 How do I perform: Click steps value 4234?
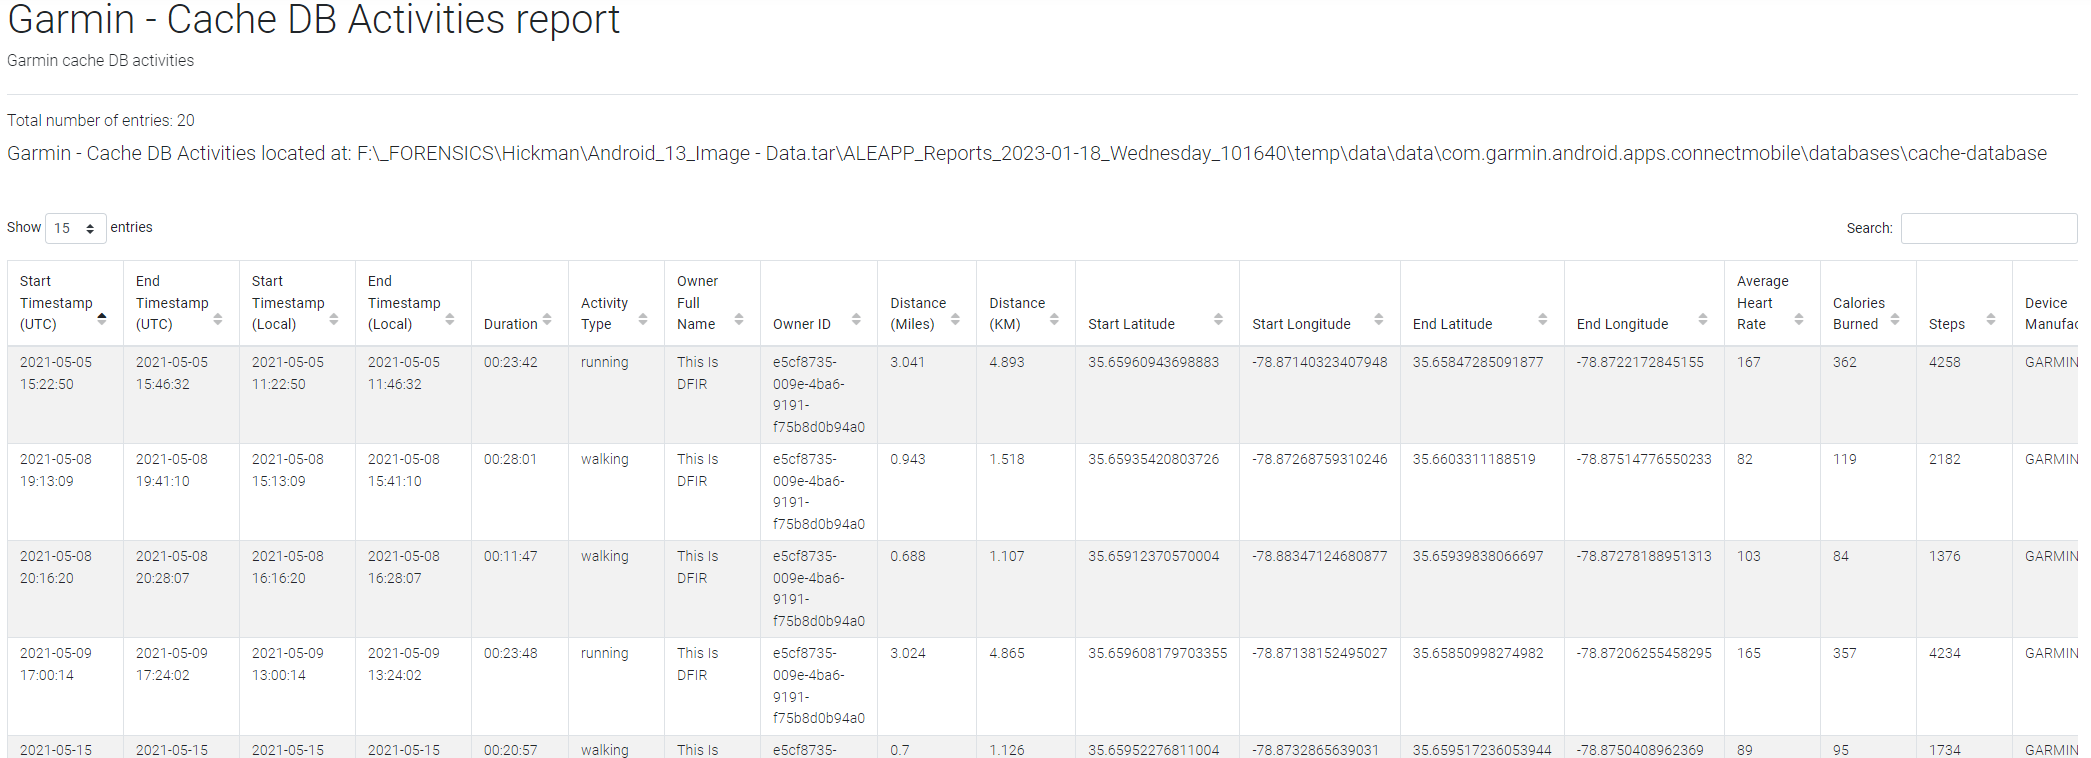[x=1944, y=653]
